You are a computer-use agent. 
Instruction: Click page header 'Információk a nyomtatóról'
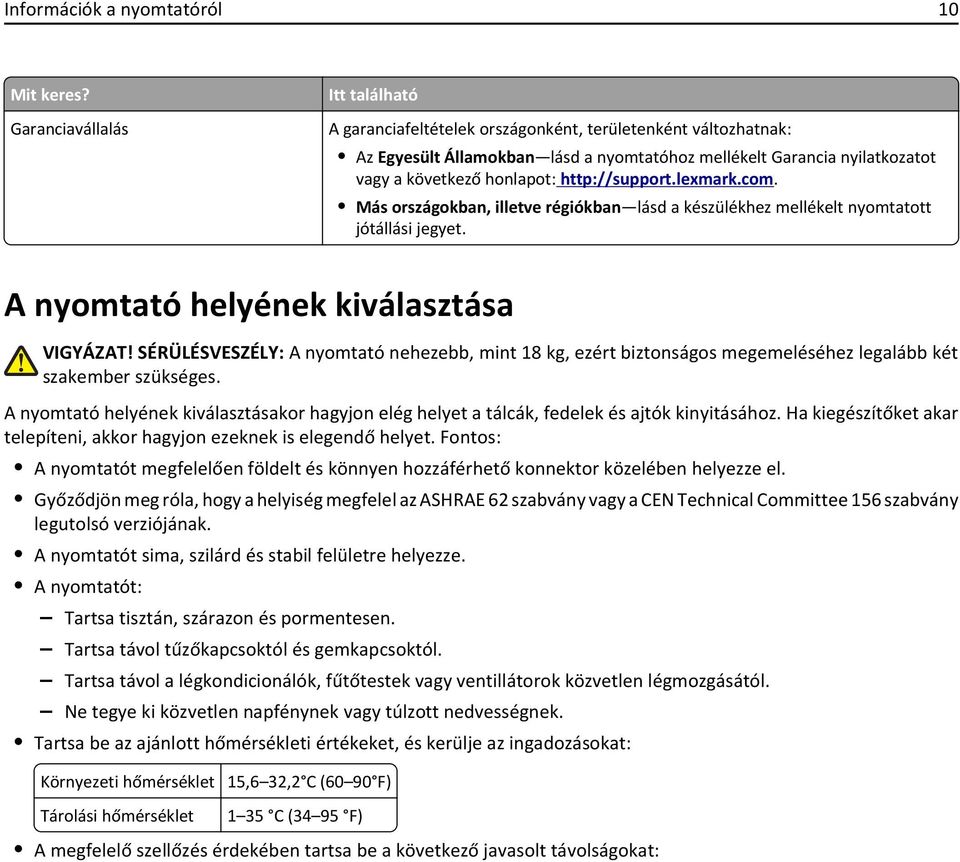113,10
